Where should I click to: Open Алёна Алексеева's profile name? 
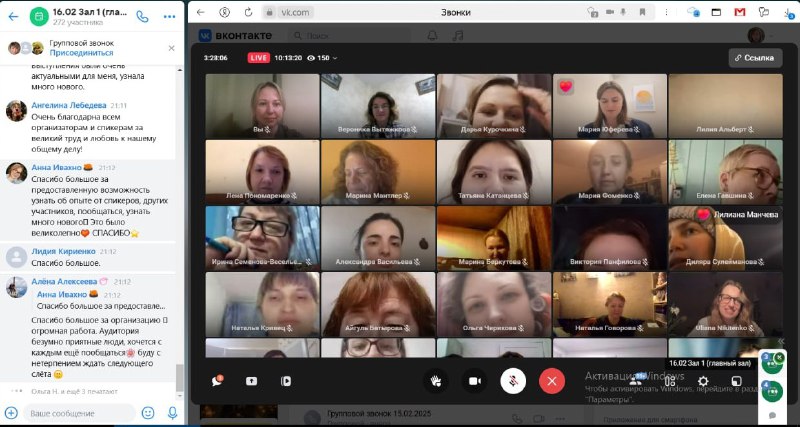click(64, 282)
